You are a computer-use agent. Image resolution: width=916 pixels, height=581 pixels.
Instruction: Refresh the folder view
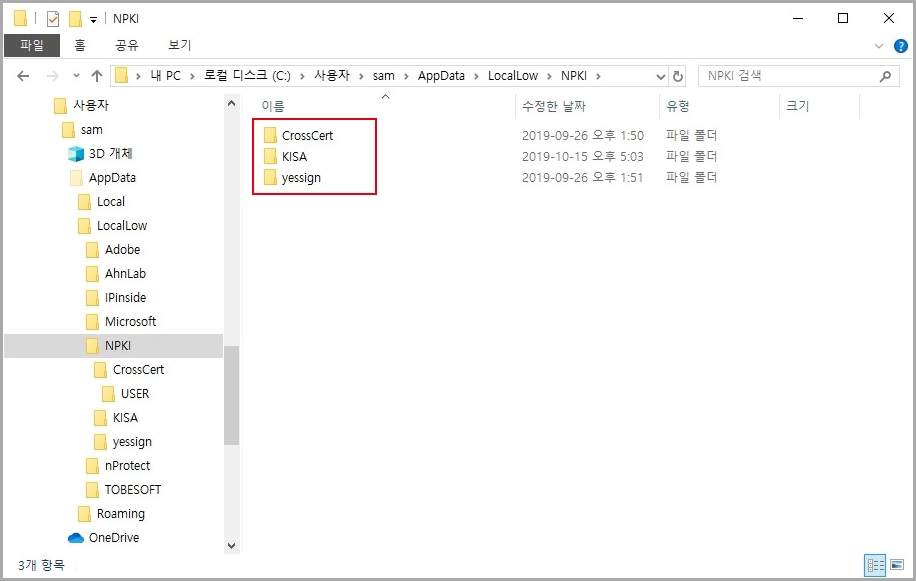678,76
